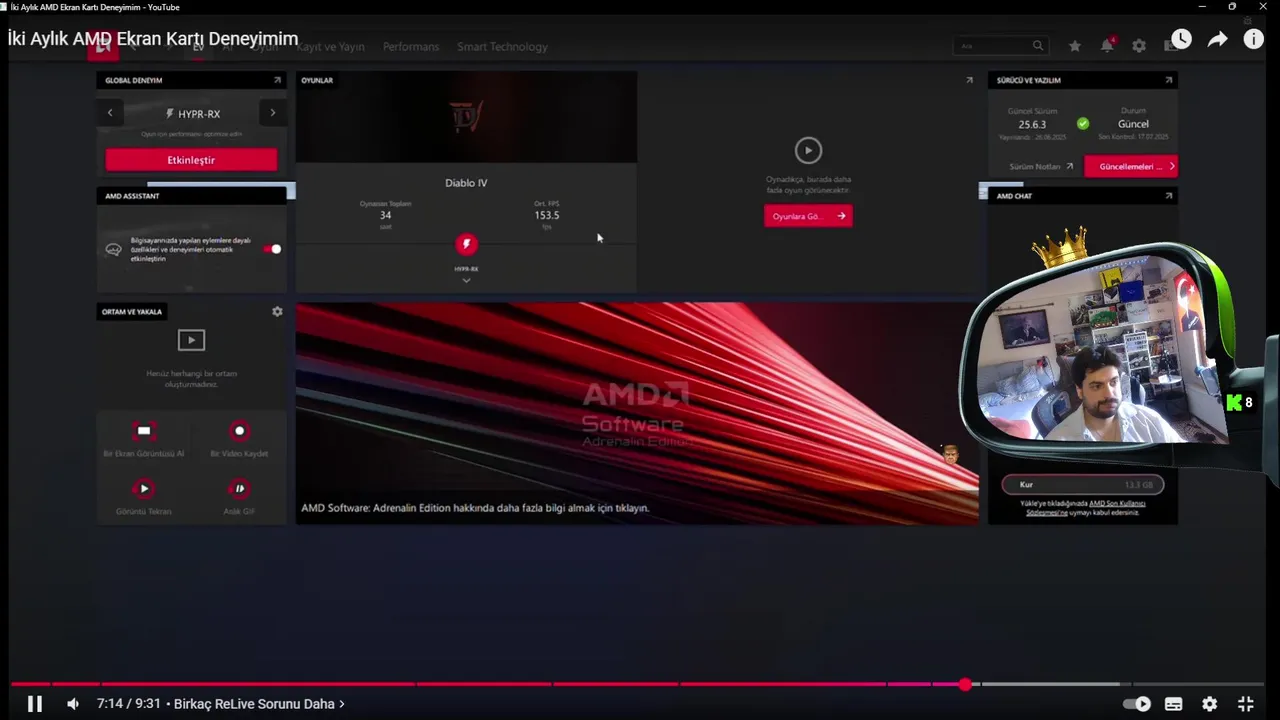
Task: Switch to the Kayıt ve Yayın tab
Action: (330, 47)
